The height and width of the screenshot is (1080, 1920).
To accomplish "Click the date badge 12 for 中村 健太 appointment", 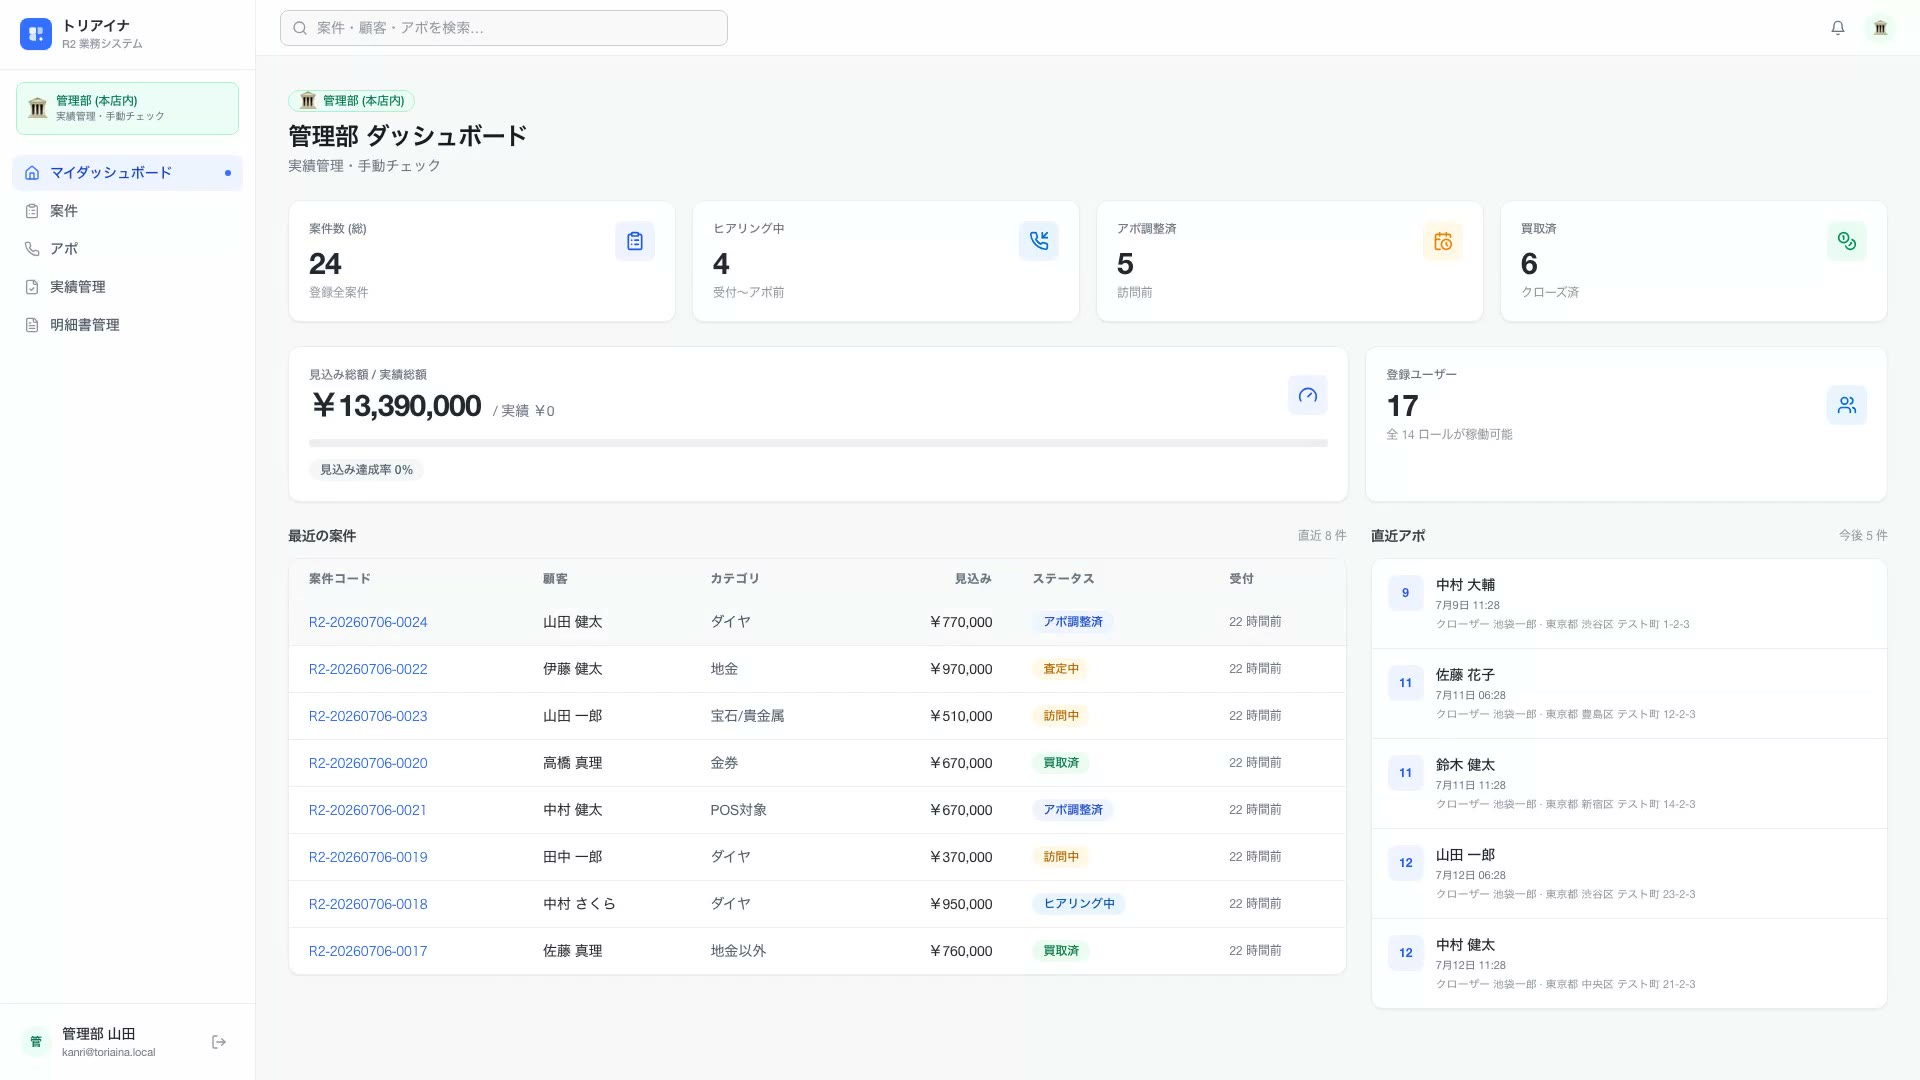I will (1405, 953).
